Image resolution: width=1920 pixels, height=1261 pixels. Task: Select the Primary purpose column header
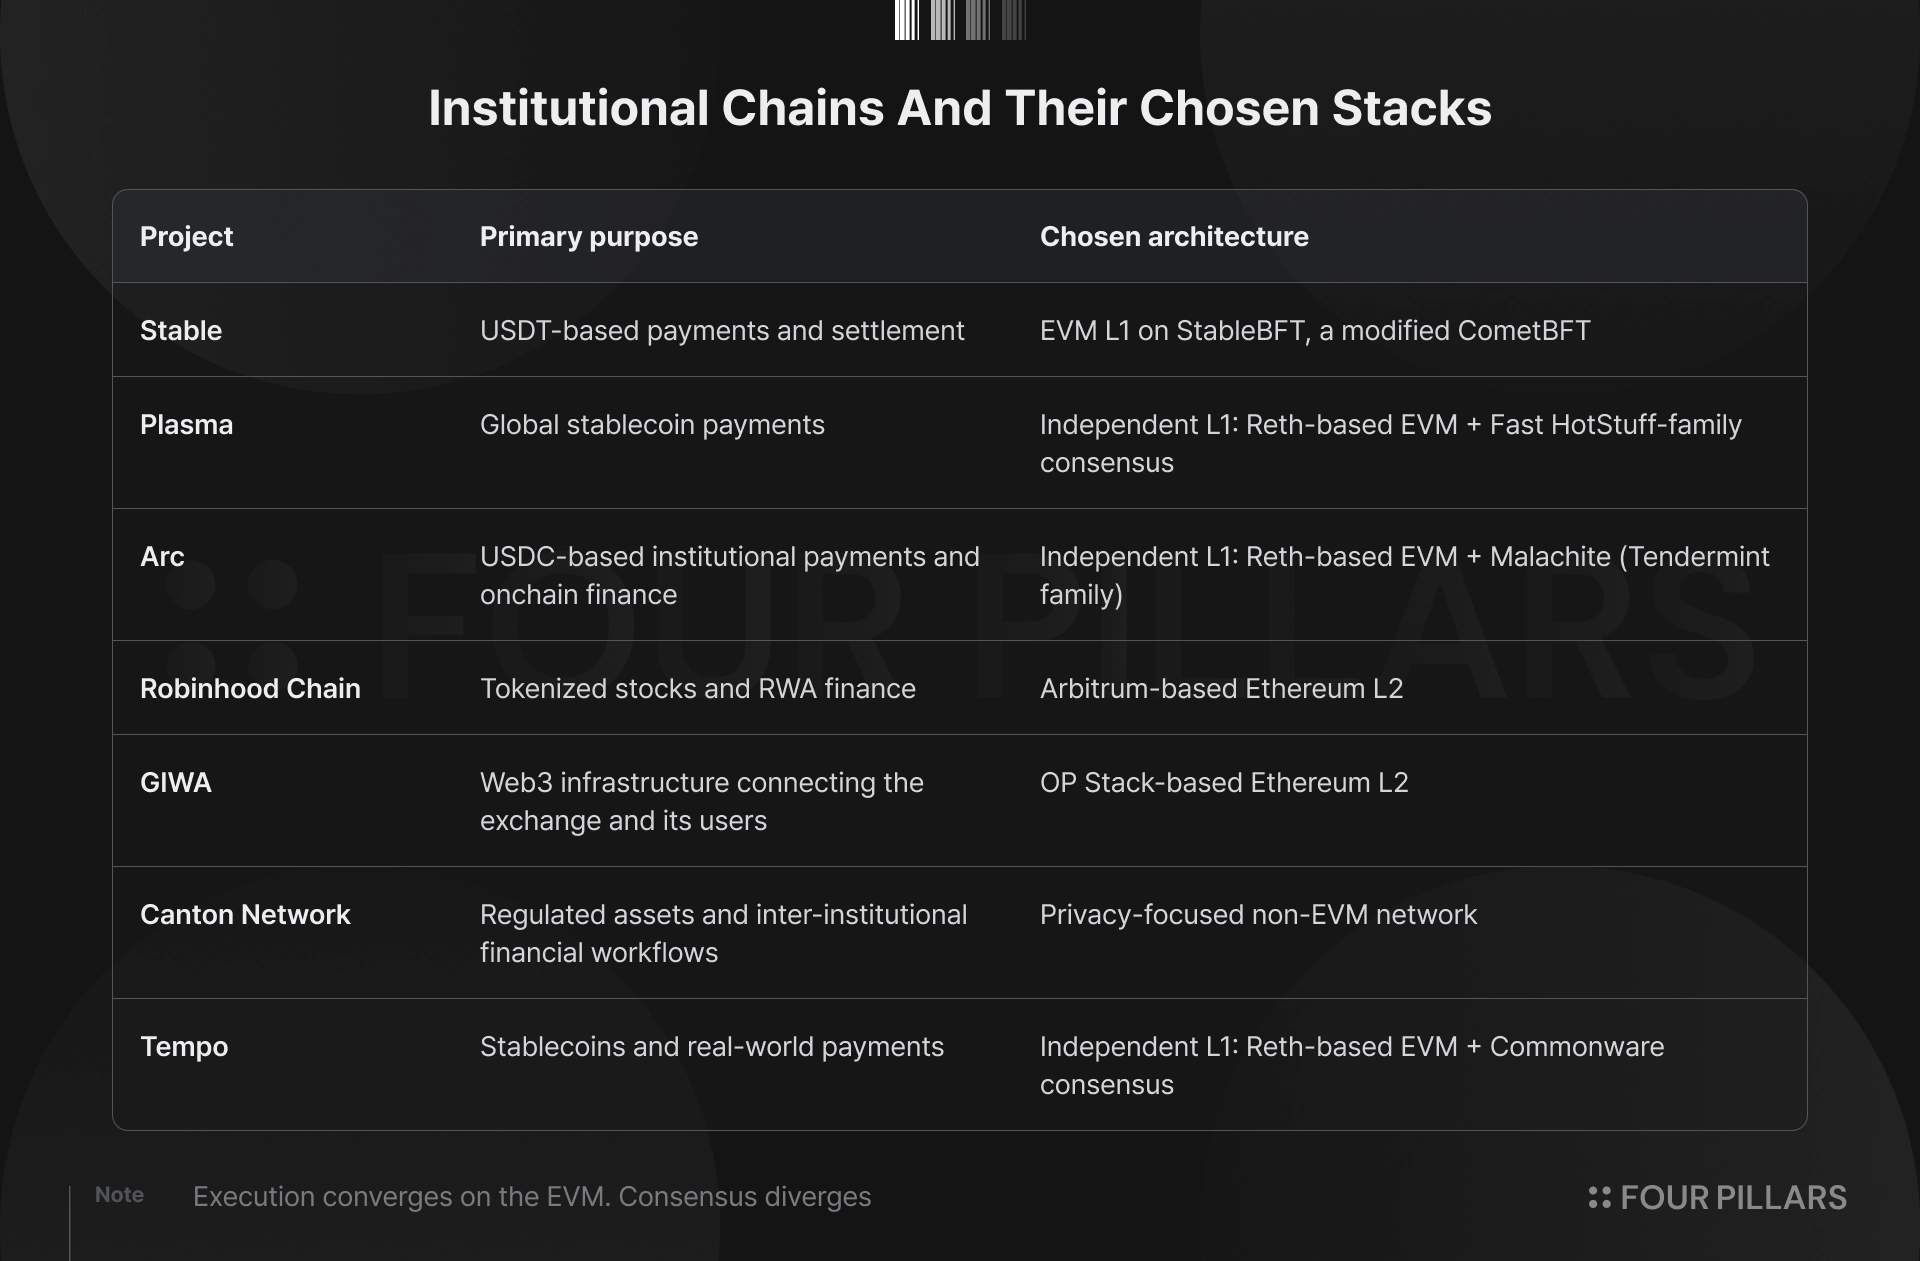[589, 236]
